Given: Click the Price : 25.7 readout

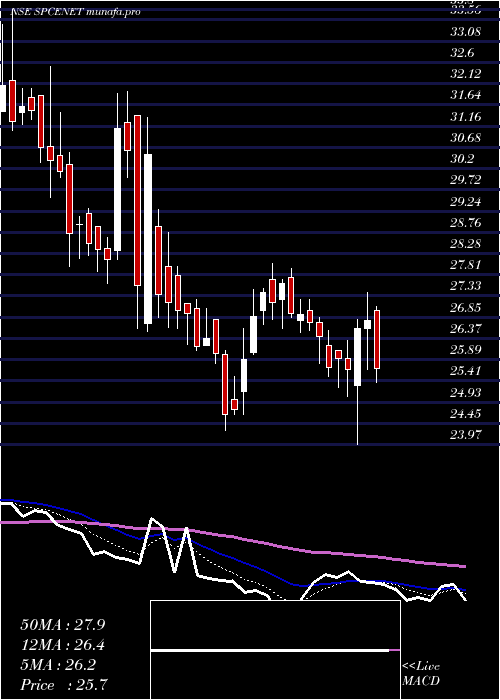Looking at the screenshot, I should (64, 685).
